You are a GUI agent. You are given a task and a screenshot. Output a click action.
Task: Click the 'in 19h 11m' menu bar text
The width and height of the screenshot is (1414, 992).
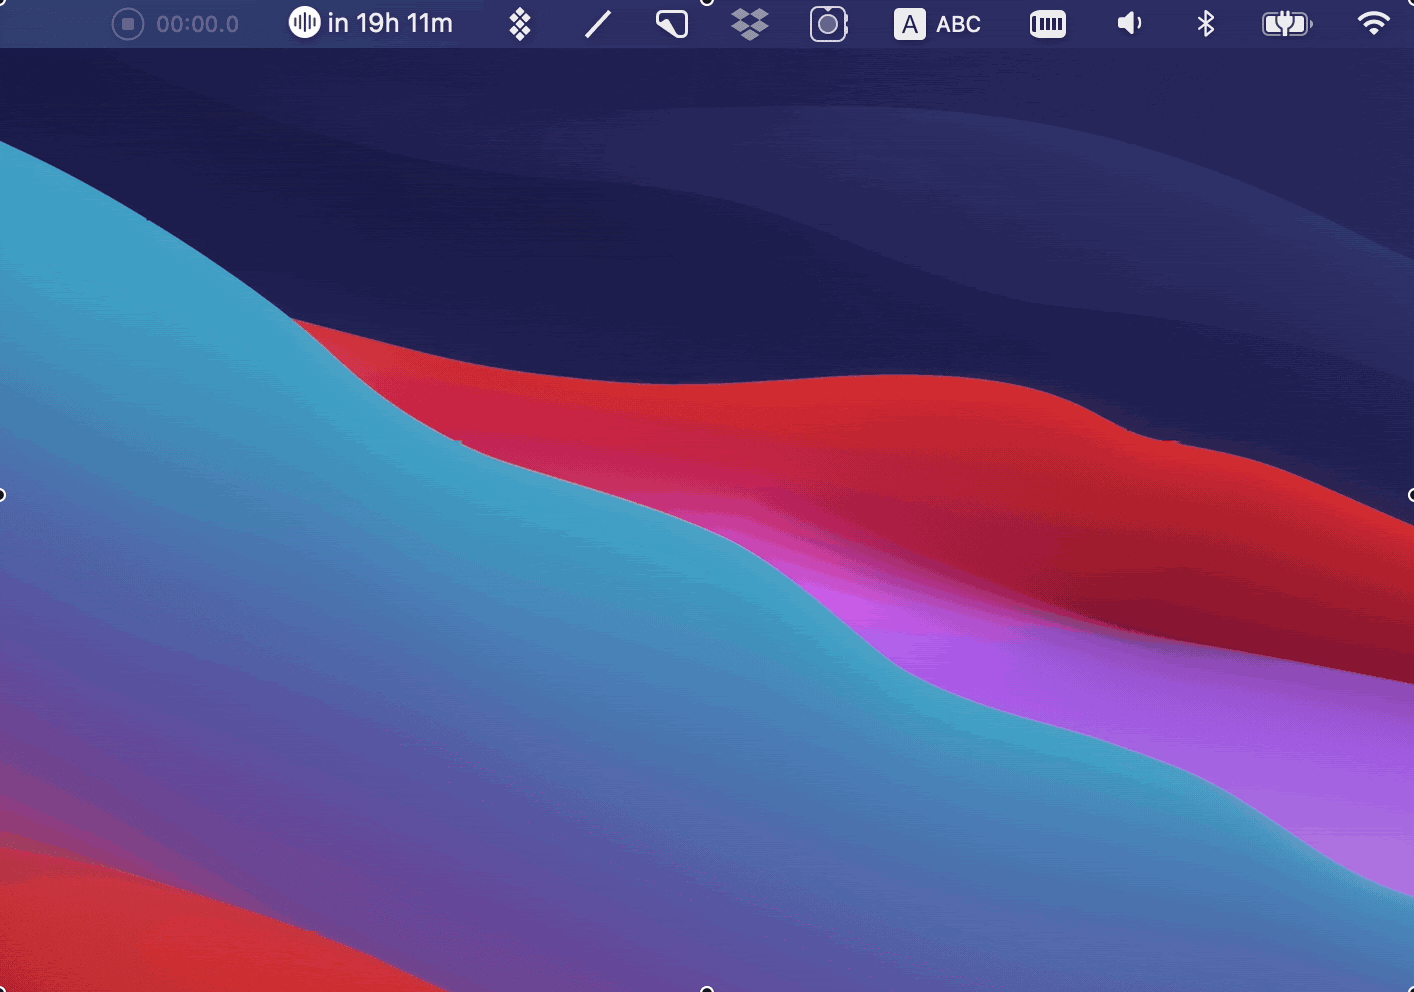coord(390,23)
